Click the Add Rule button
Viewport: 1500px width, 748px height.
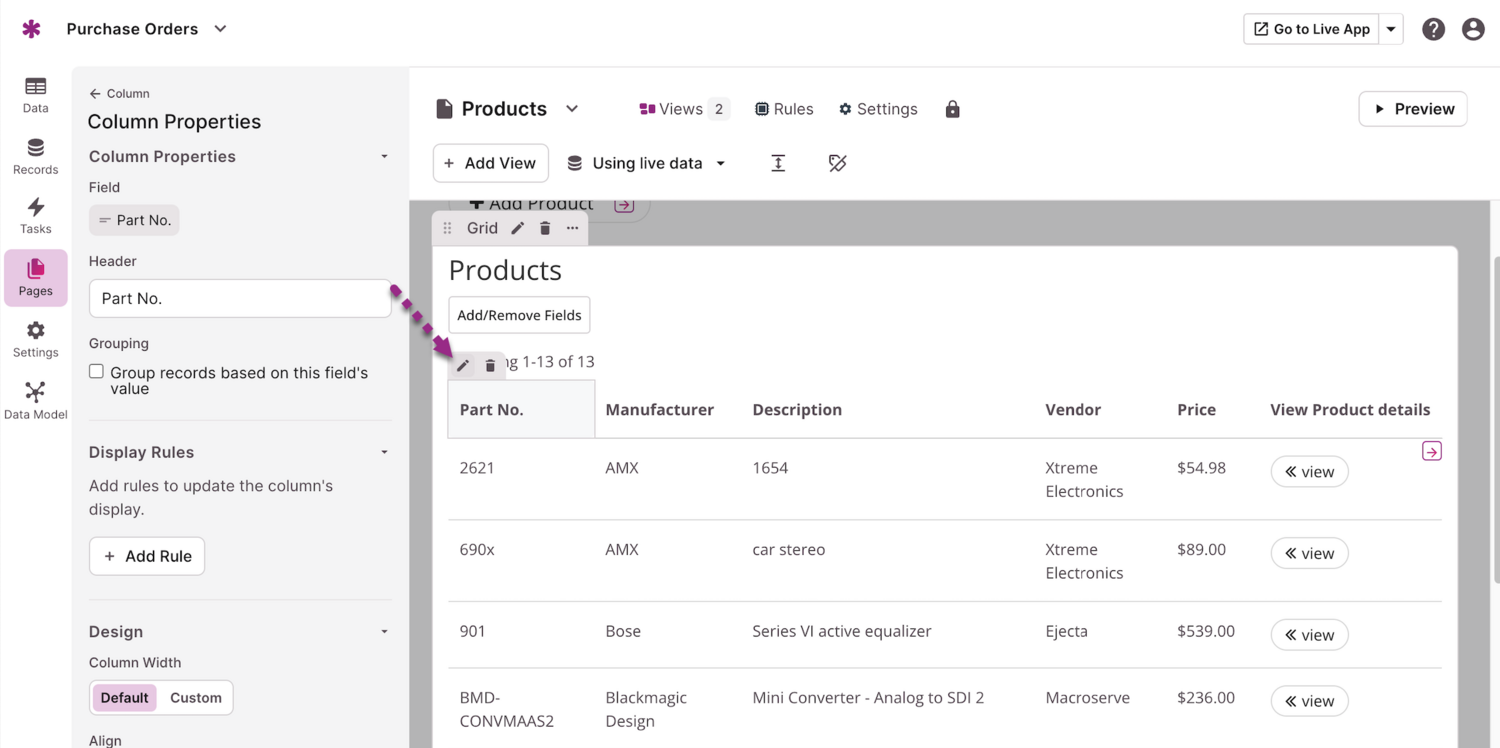click(147, 556)
